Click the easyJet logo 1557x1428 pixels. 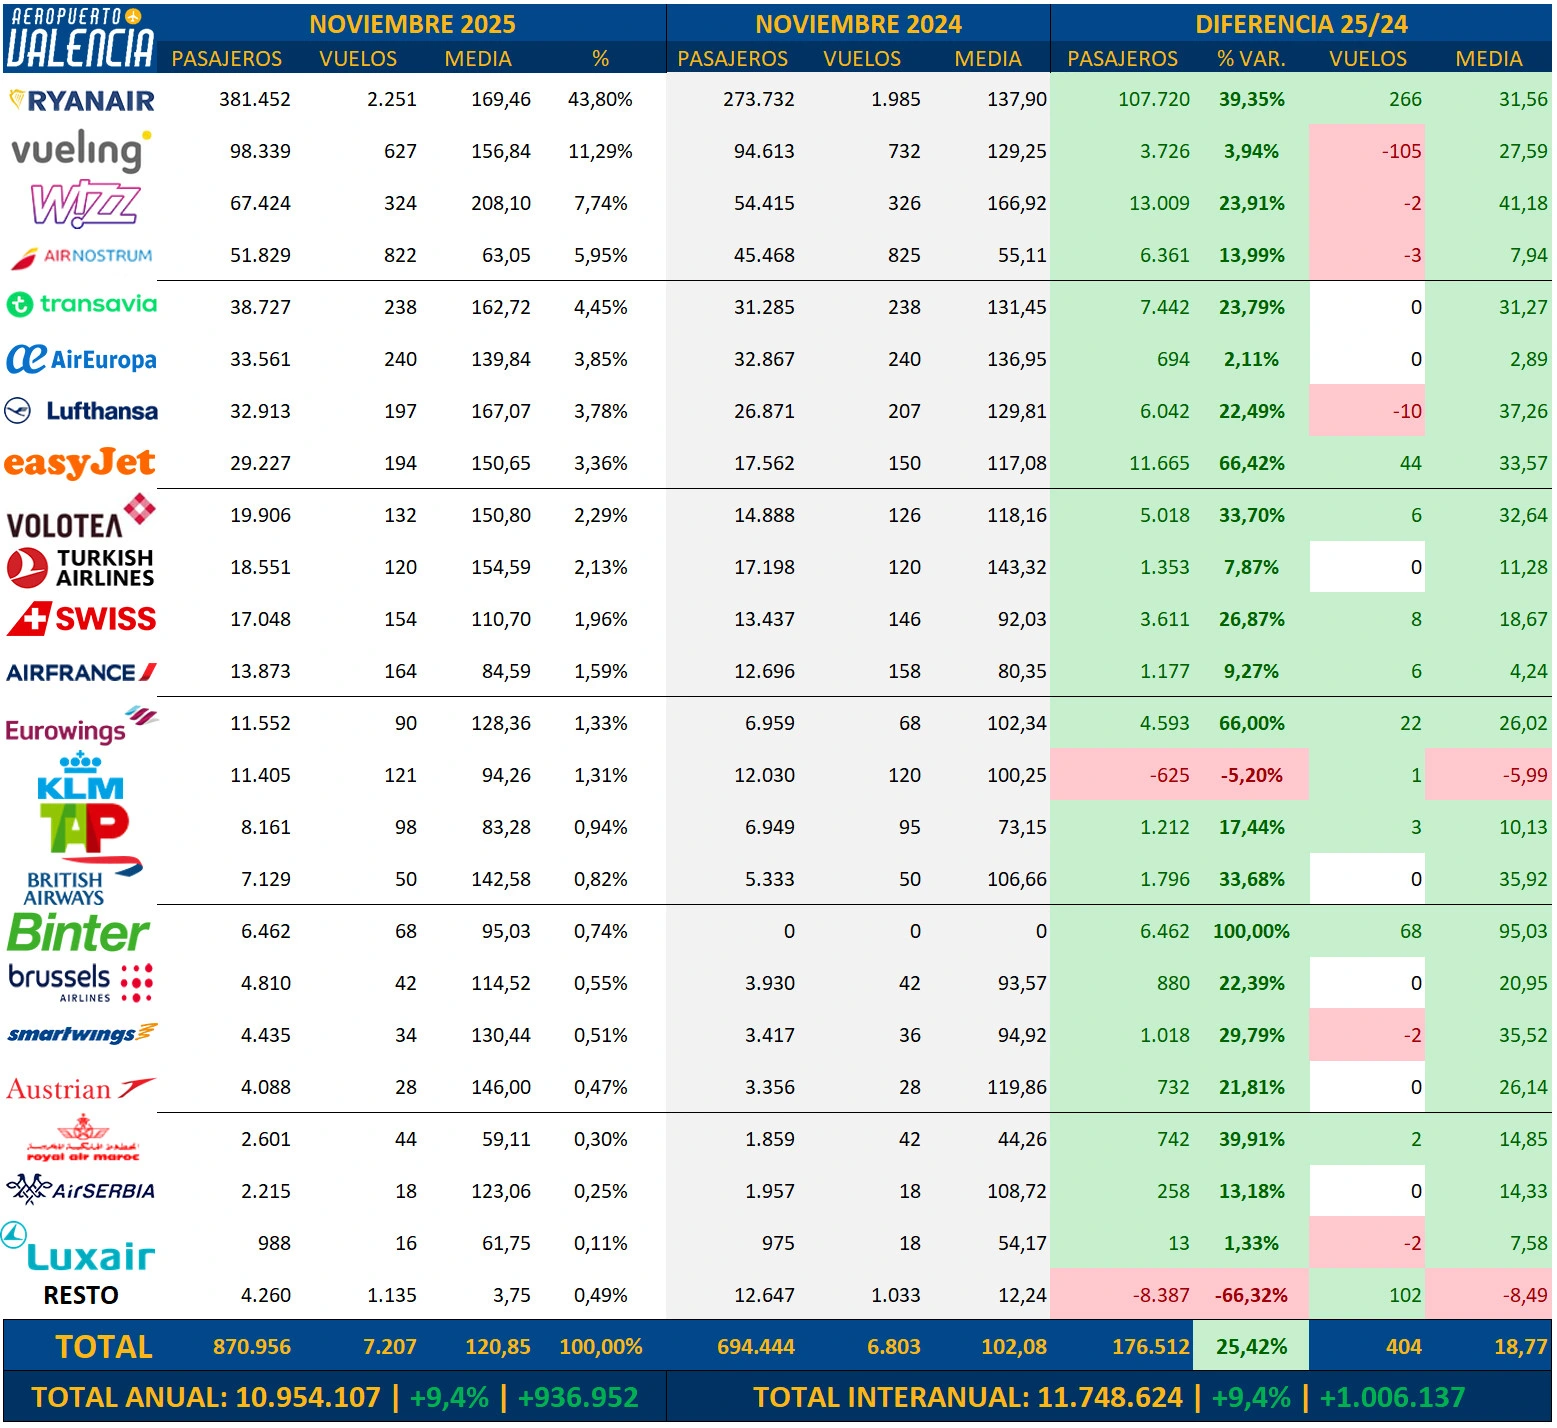(x=79, y=463)
